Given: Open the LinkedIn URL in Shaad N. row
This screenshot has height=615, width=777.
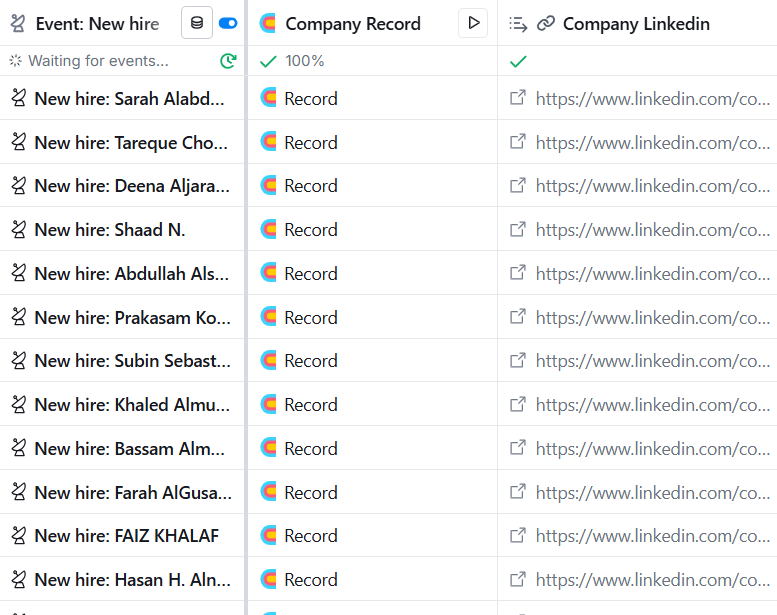Looking at the screenshot, I should click(x=653, y=230).
